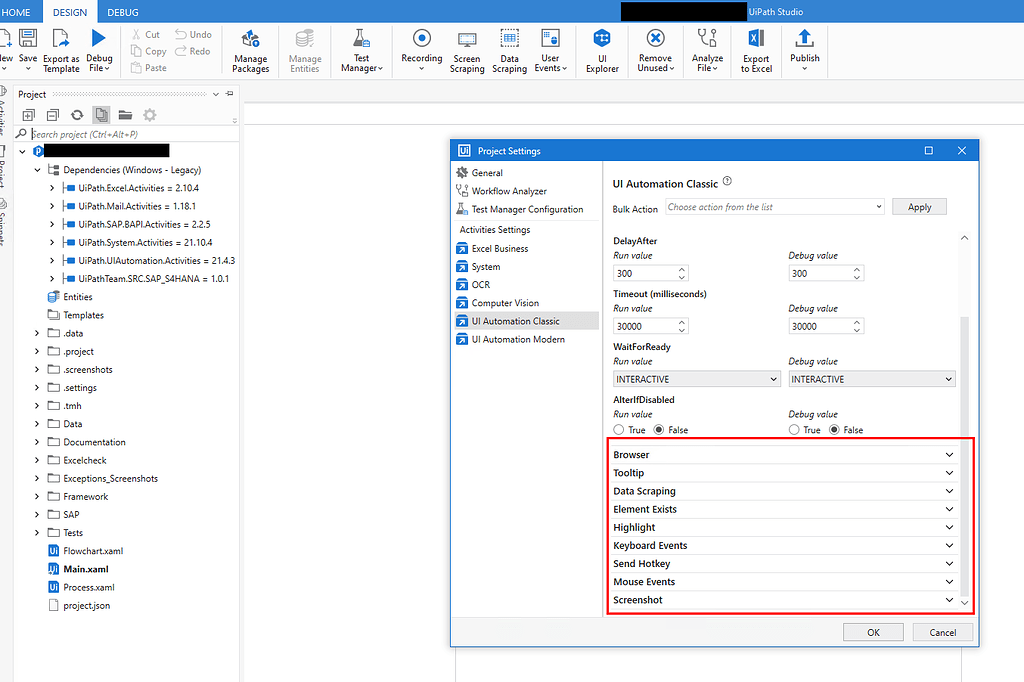Viewport: 1024px width, 682px height.
Task: Switch to the DEBUG tab
Action: pos(121,12)
